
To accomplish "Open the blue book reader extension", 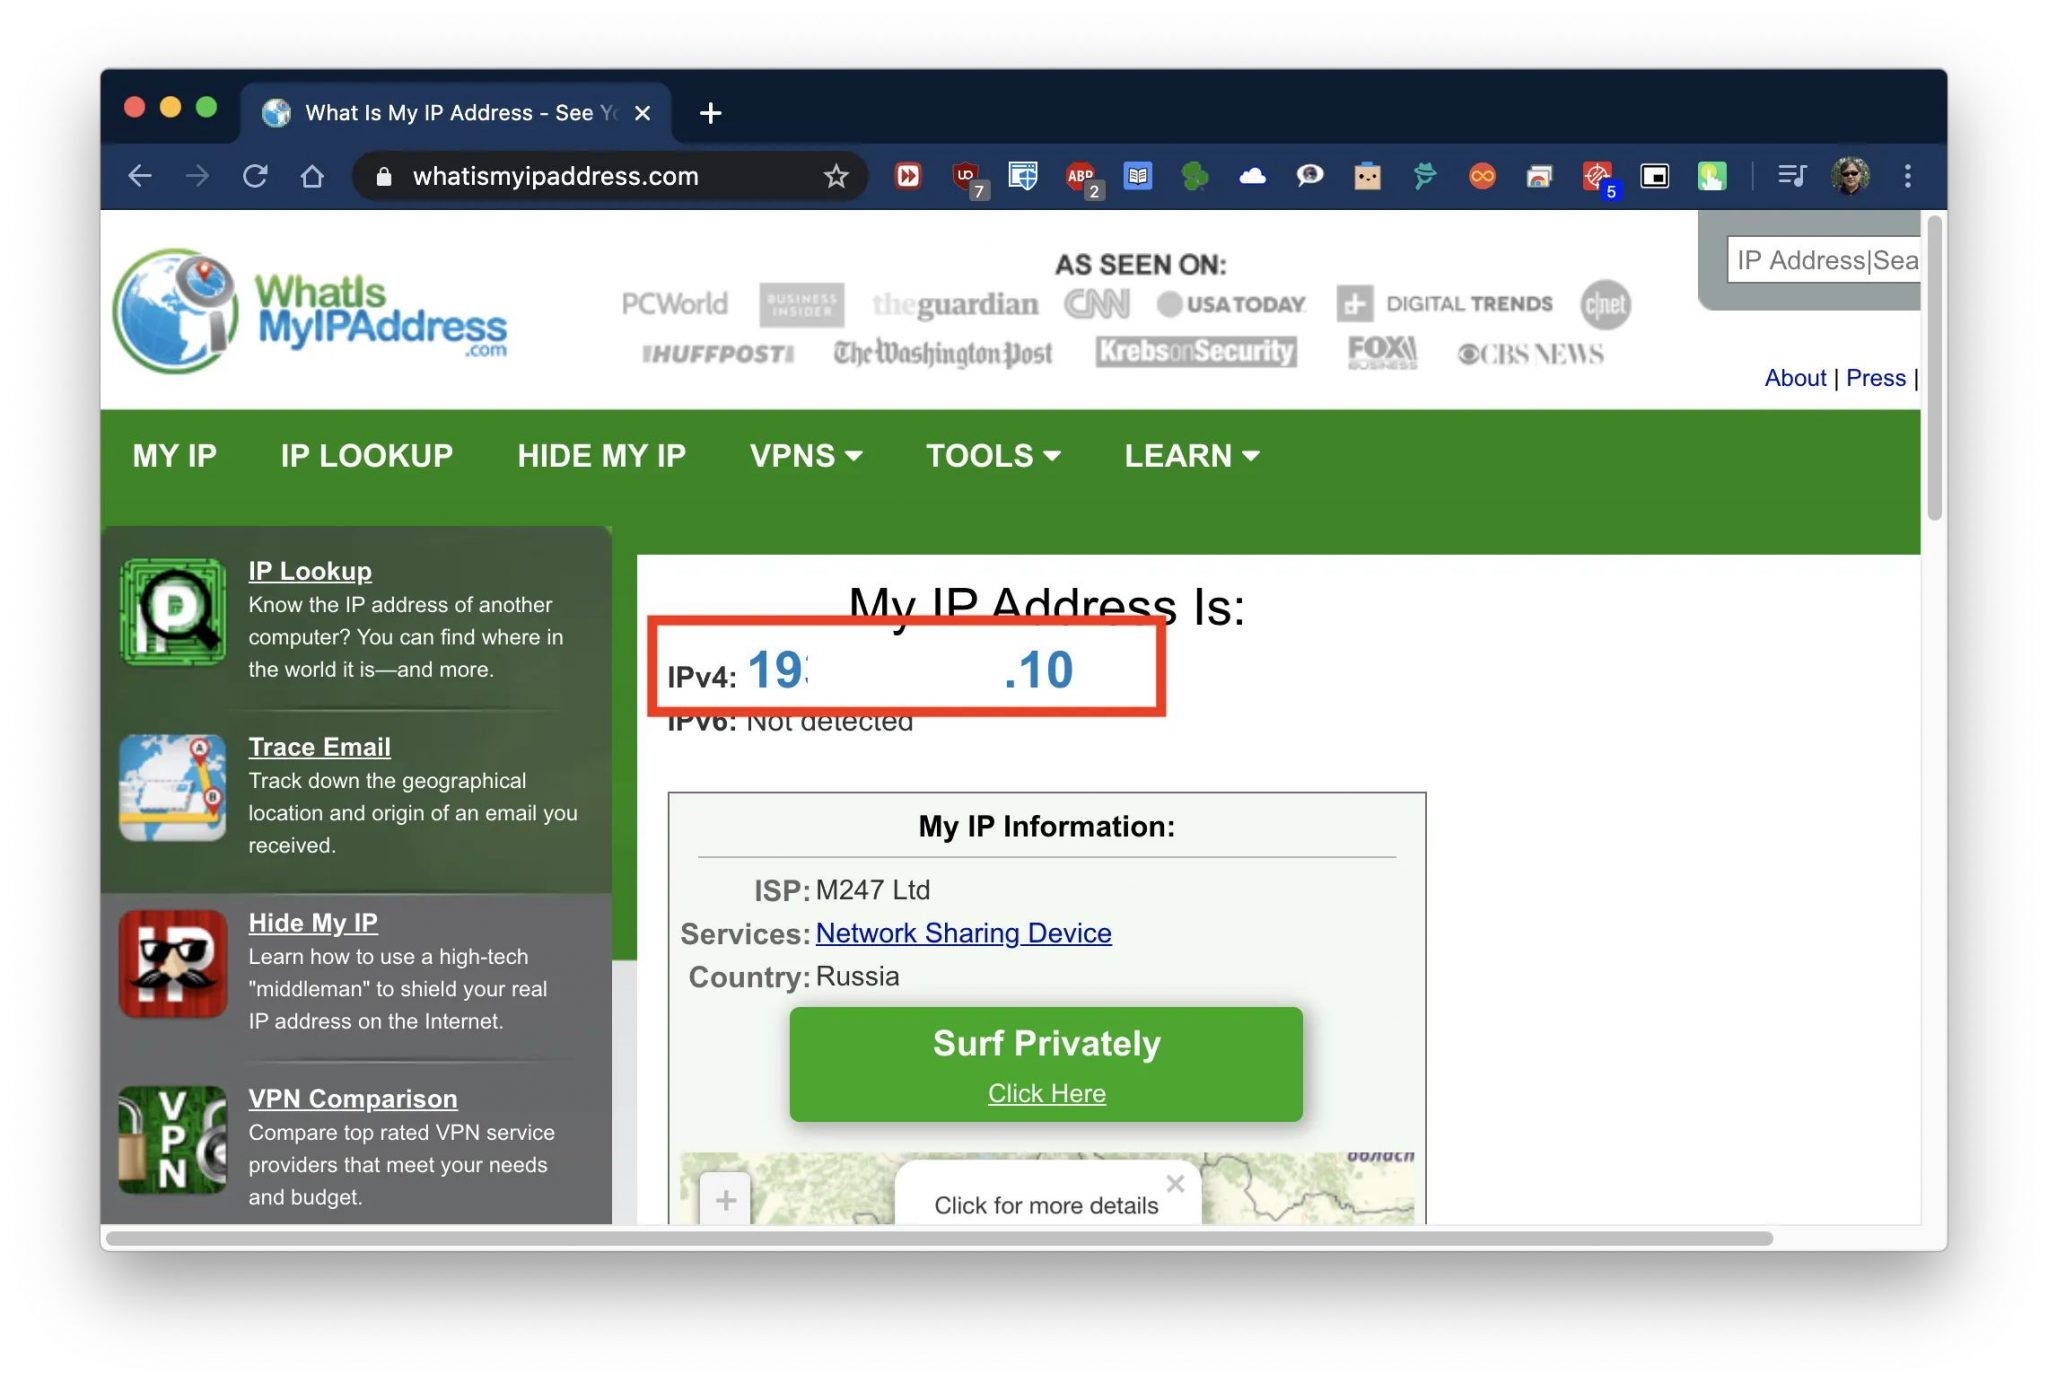I will (x=1138, y=176).
